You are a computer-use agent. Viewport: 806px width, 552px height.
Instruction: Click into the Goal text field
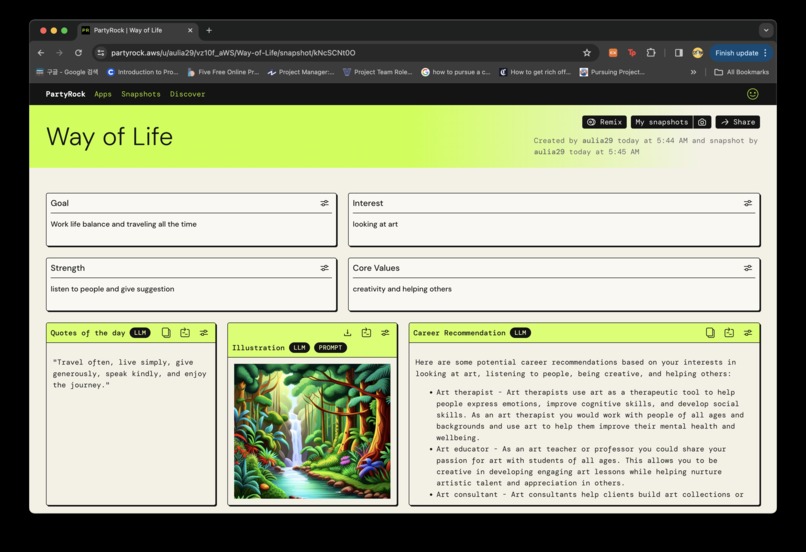point(191,224)
